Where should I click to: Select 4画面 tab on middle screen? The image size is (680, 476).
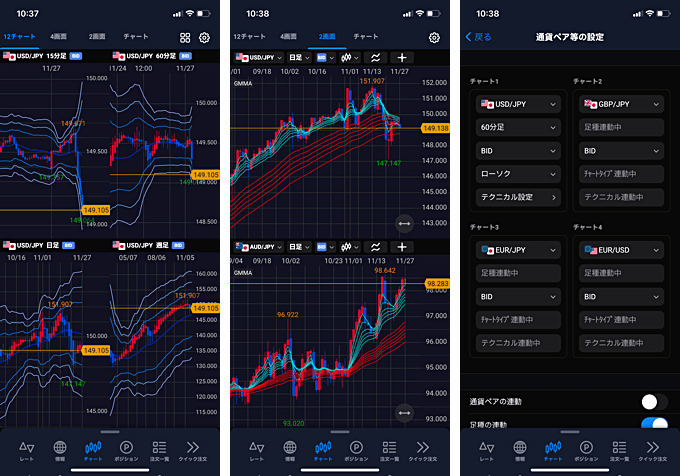point(288,36)
